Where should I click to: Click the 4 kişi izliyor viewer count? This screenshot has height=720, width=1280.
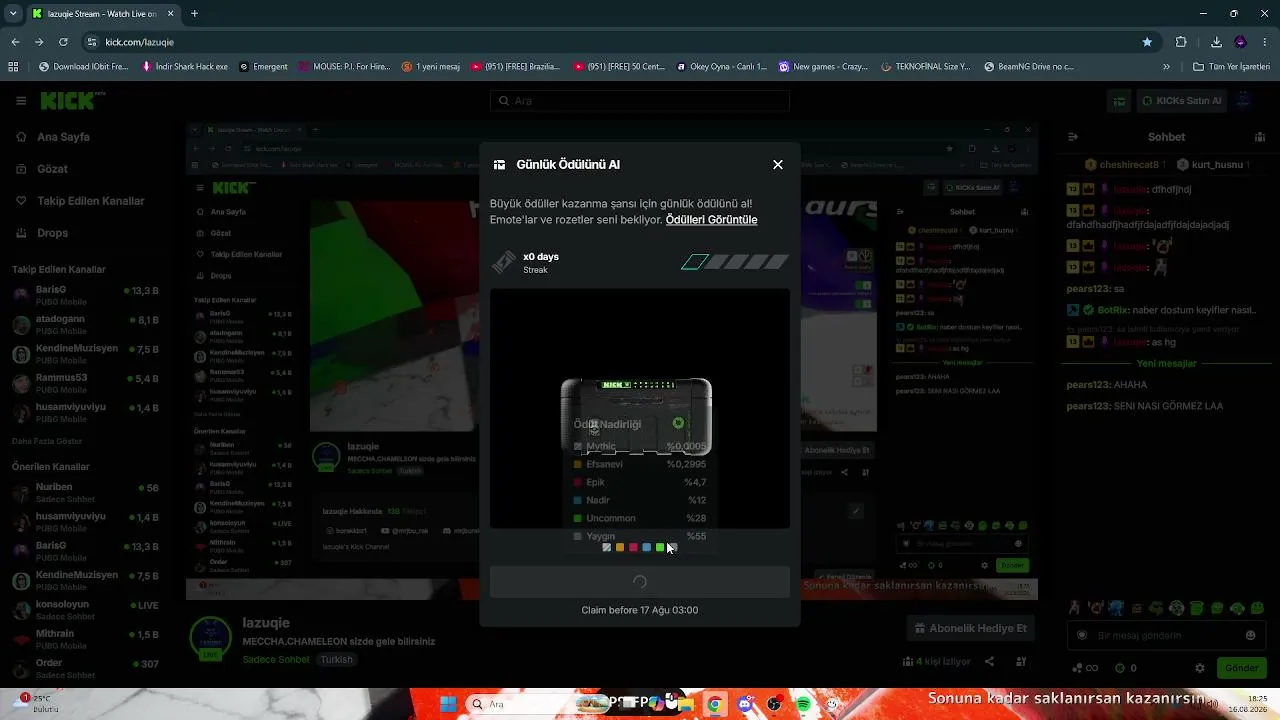pyautogui.click(x=936, y=661)
